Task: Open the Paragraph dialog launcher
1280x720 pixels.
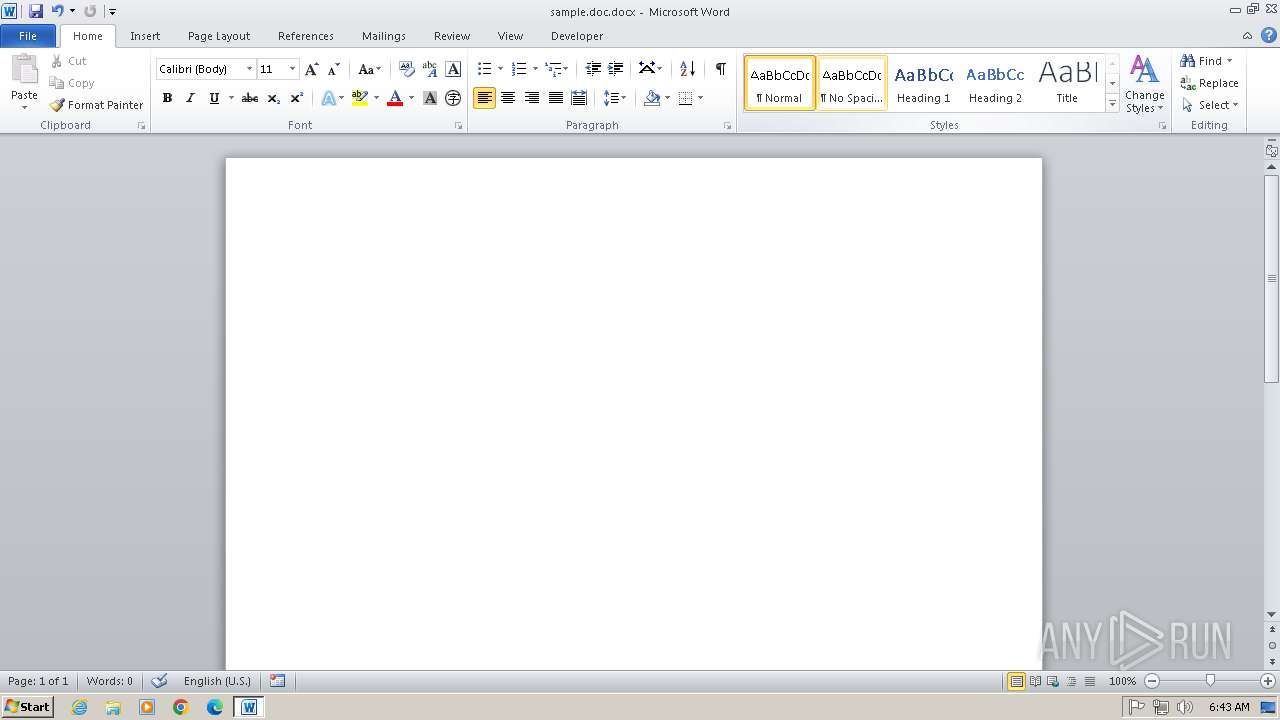Action: tap(728, 126)
